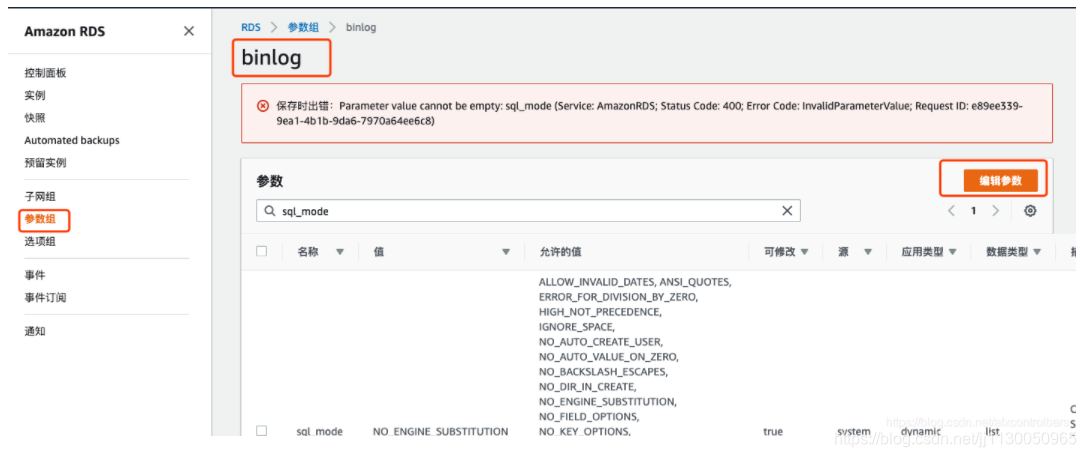Click the binlog page heading
Screen dimensions: 1086x457
tap(272, 57)
